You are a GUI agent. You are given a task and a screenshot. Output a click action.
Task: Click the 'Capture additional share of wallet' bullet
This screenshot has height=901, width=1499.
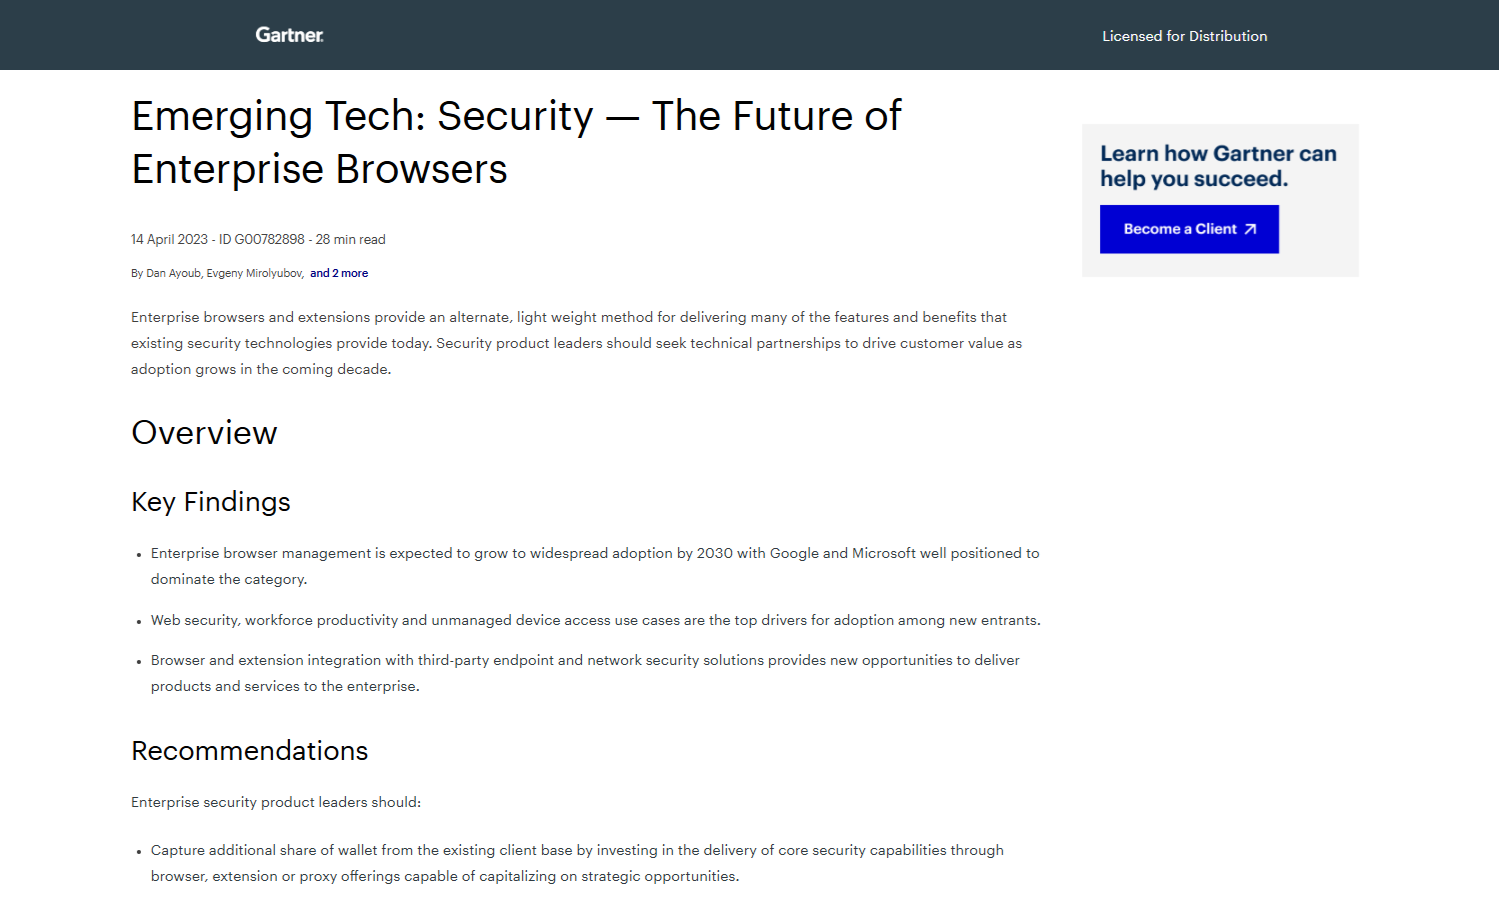click(x=577, y=863)
